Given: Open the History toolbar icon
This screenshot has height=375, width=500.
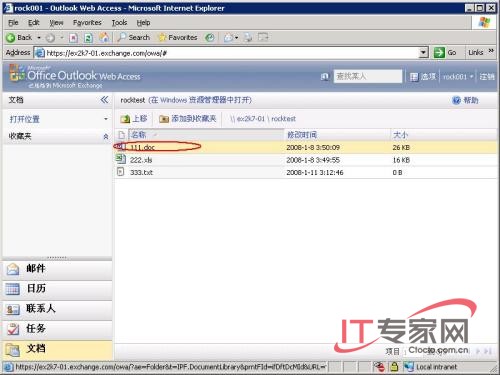Looking at the screenshot, I should coord(210,37).
